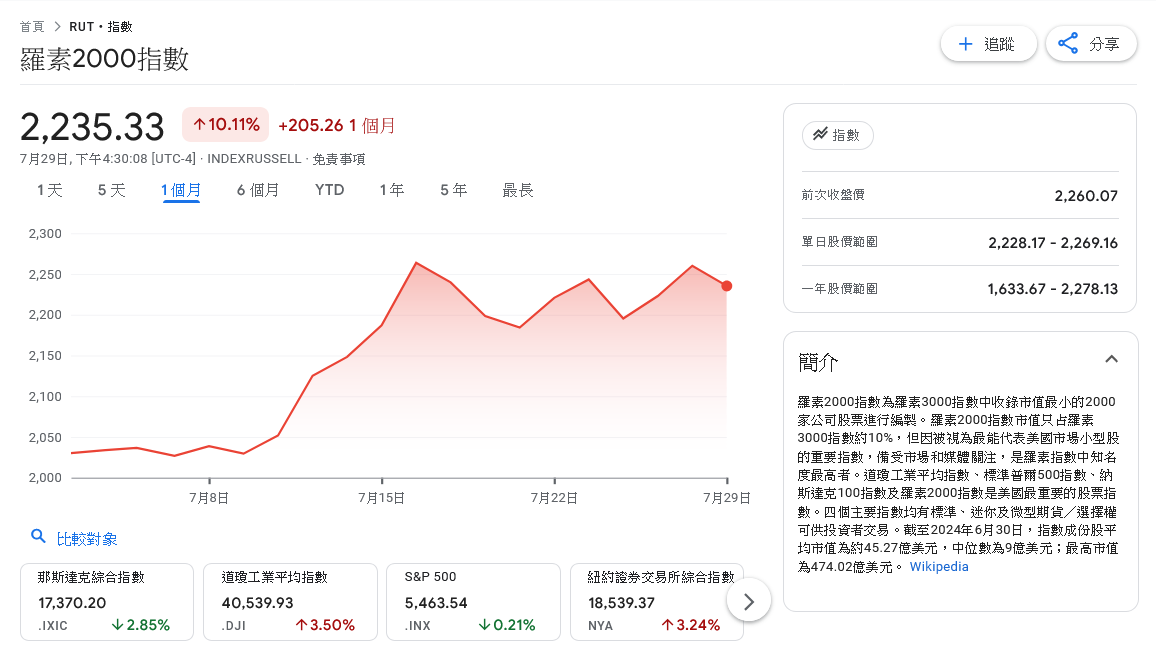Screen dimensions: 1156x654
Task: Click the 18,539.37 NYA value
Action: (621, 603)
